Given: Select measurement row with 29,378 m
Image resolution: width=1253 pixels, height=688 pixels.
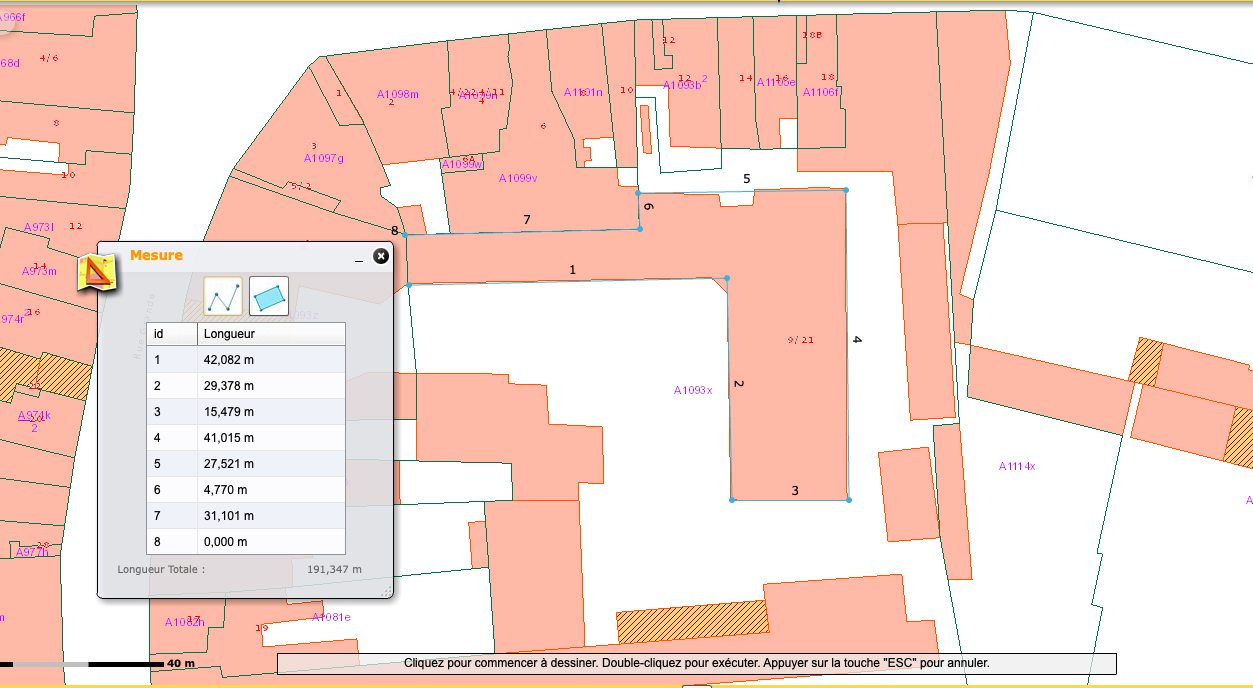Looking at the screenshot, I should click(x=245, y=386).
